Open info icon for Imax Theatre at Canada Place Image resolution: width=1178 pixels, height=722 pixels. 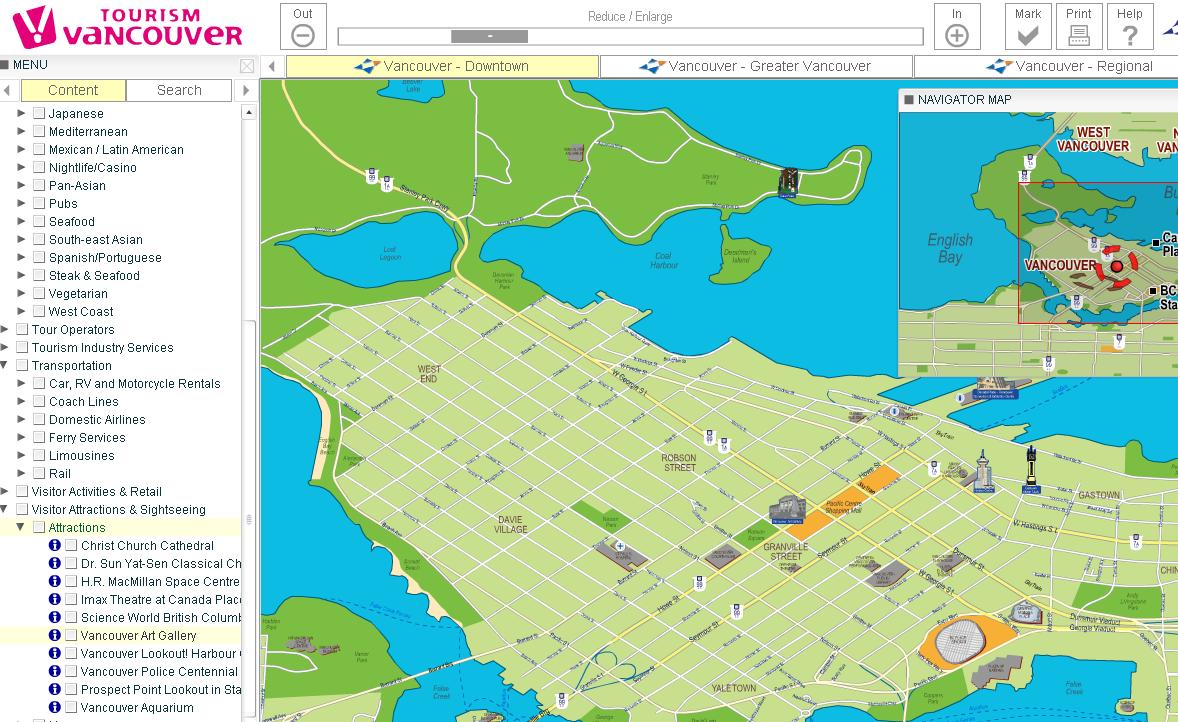click(x=55, y=599)
